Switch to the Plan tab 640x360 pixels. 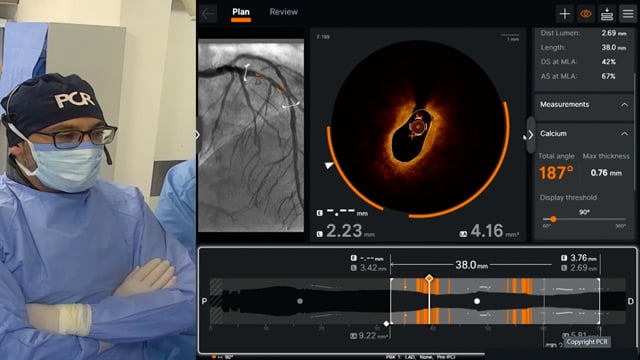(241, 12)
